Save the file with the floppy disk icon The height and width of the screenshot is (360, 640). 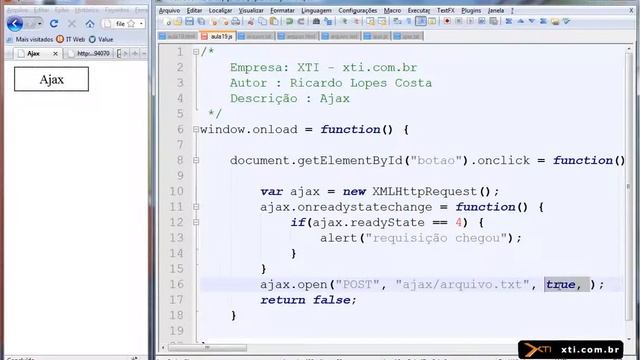[189, 21]
